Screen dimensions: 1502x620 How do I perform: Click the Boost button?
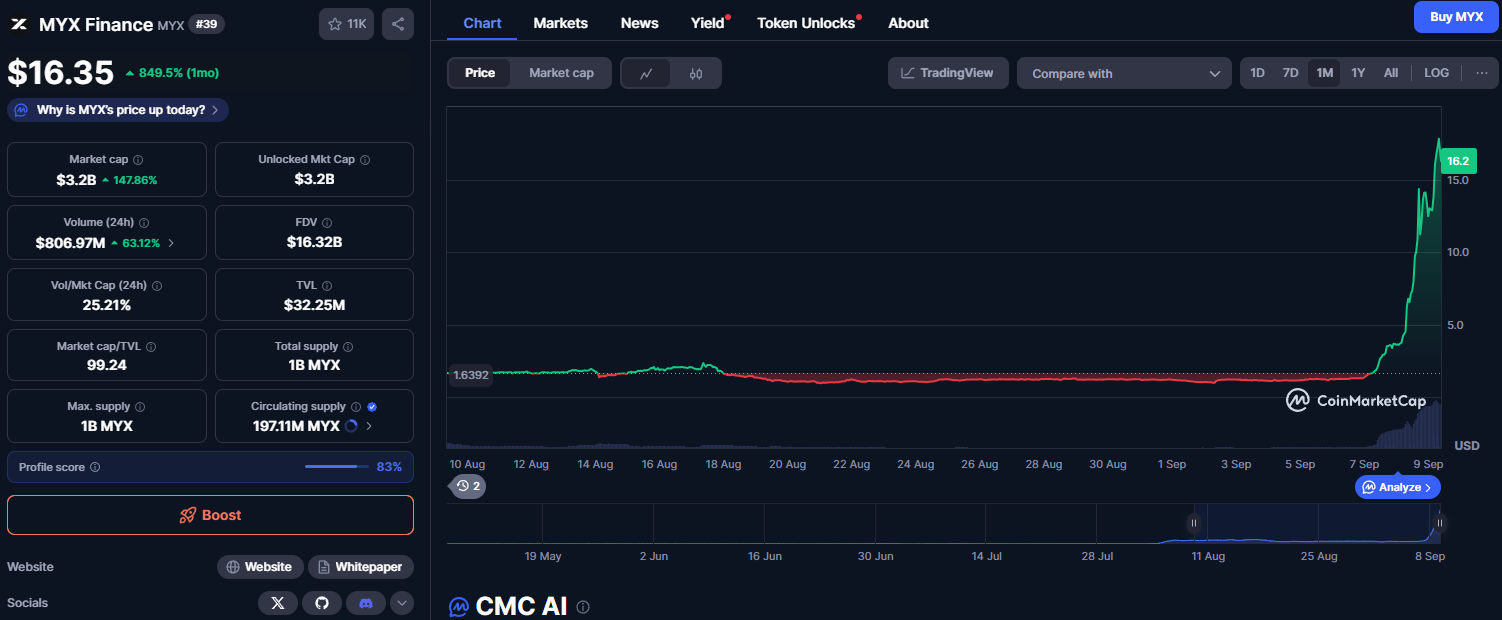[x=210, y=515]
